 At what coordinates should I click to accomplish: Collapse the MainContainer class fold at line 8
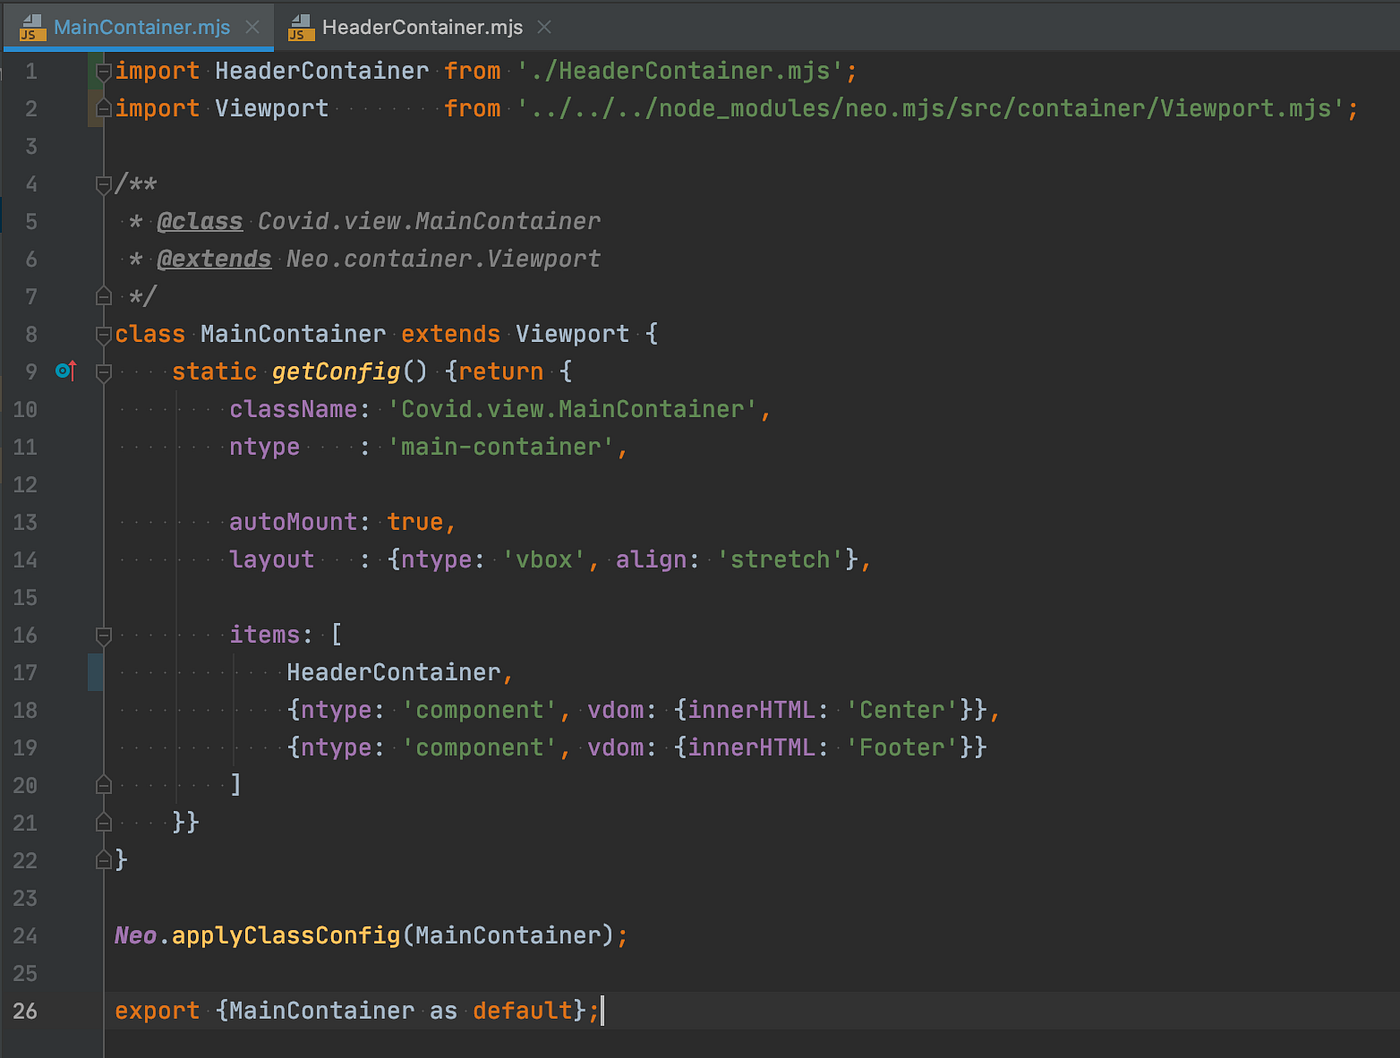[x=103, y=333]
